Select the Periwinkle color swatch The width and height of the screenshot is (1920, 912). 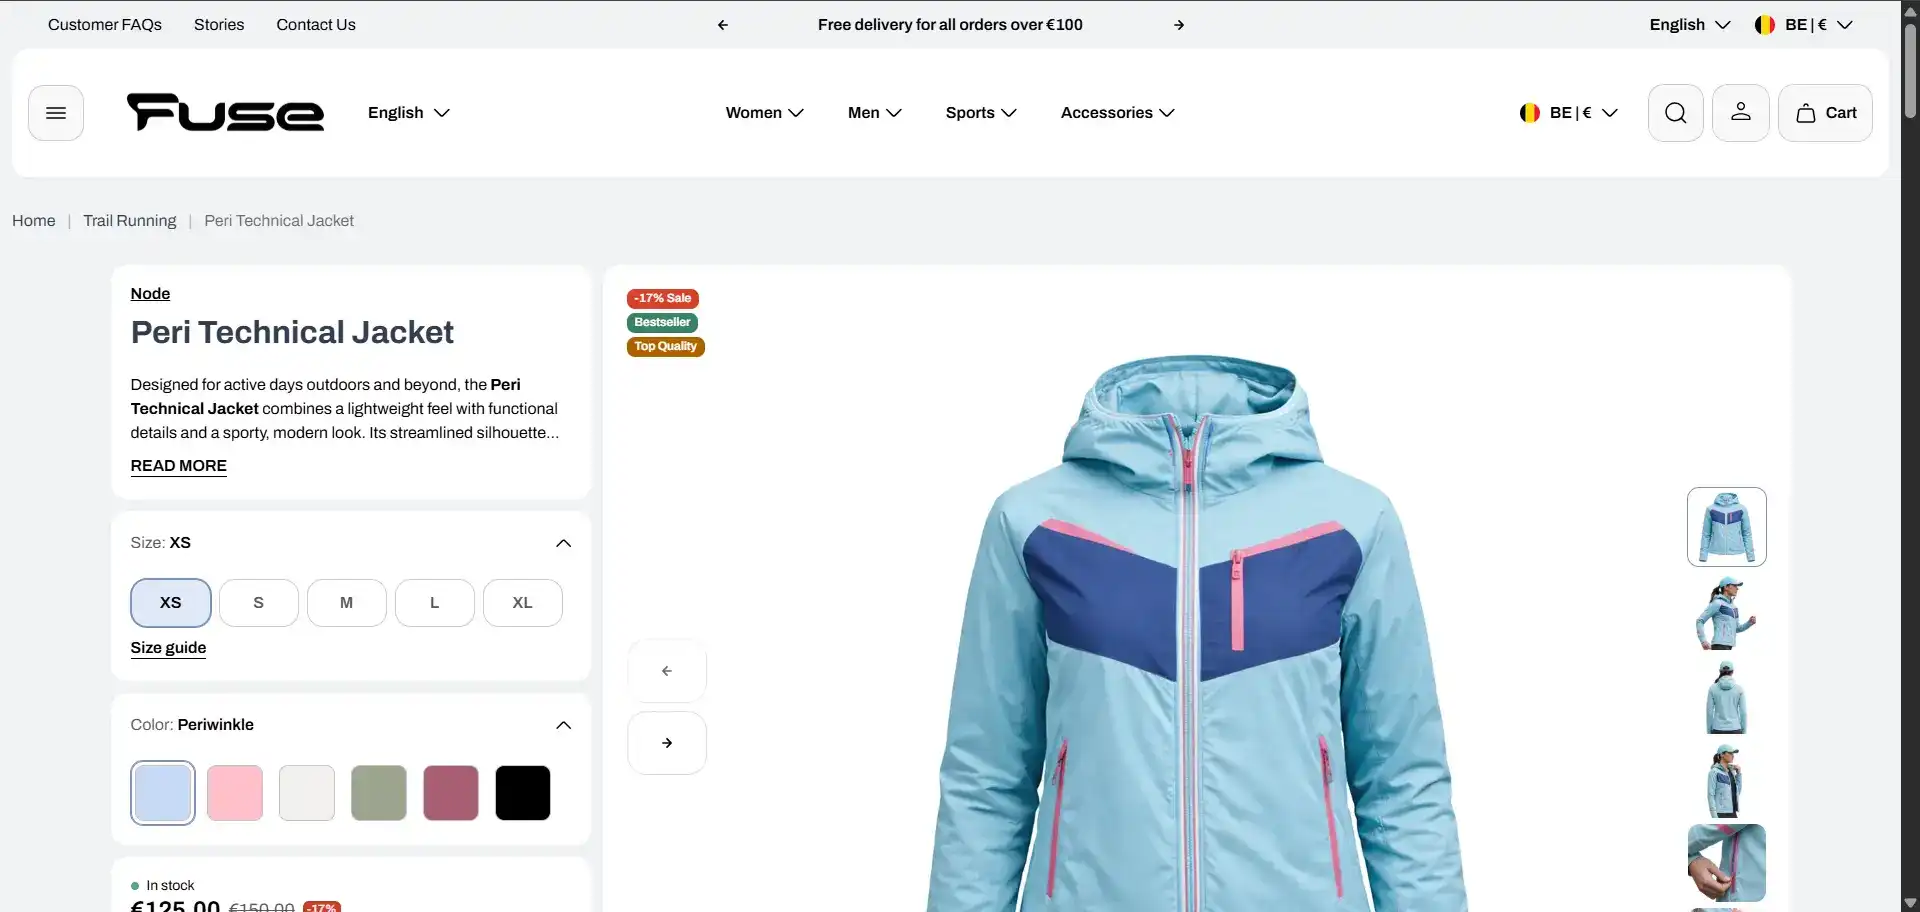[163, 793]
